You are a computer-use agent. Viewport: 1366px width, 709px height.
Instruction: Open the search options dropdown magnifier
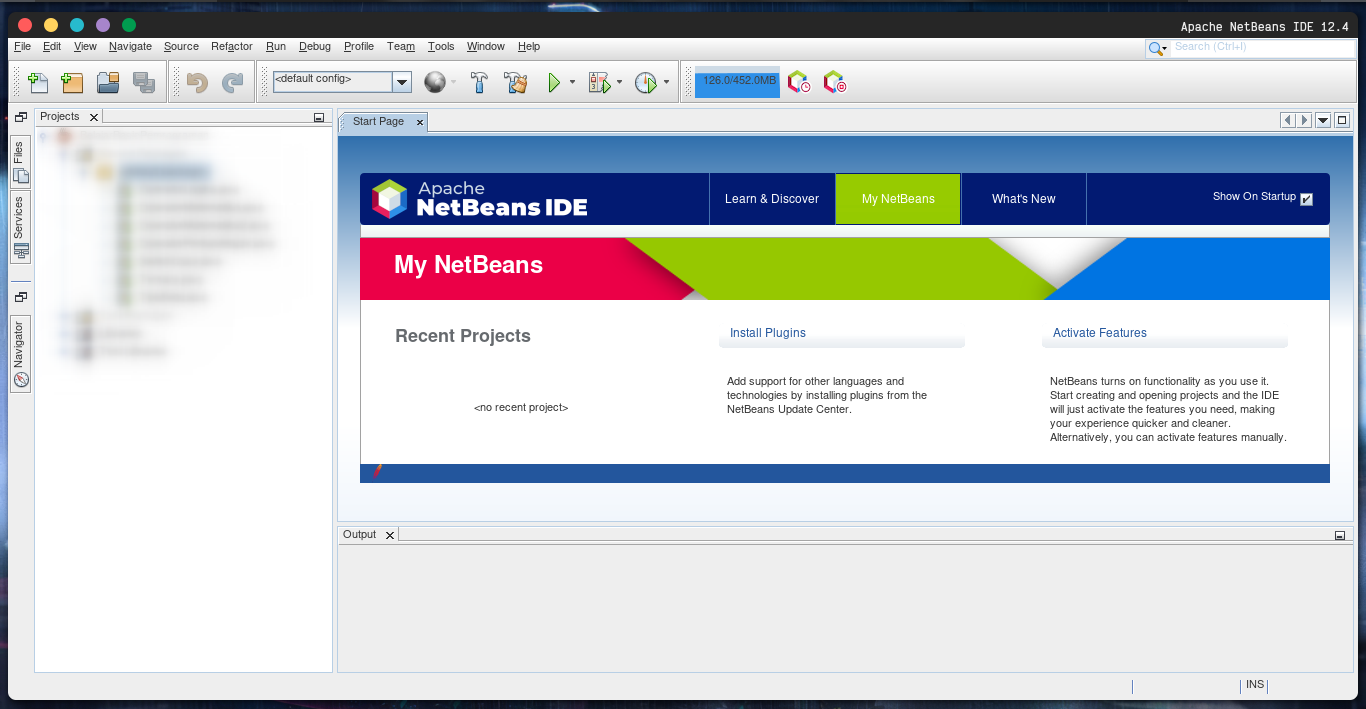pos(1158,48)
